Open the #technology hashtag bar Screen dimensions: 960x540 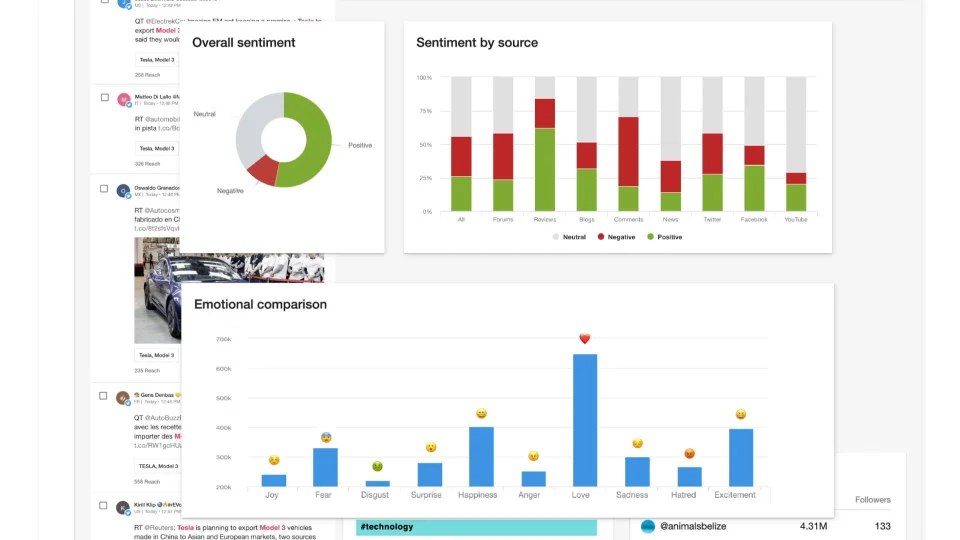coord(476,527)
